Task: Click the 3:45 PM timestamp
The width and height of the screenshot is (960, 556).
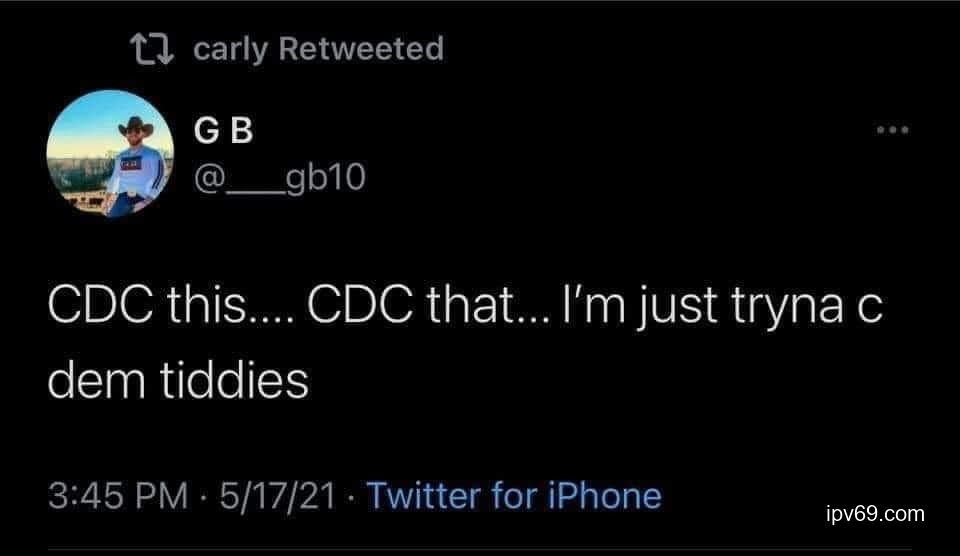Action: 120,496
